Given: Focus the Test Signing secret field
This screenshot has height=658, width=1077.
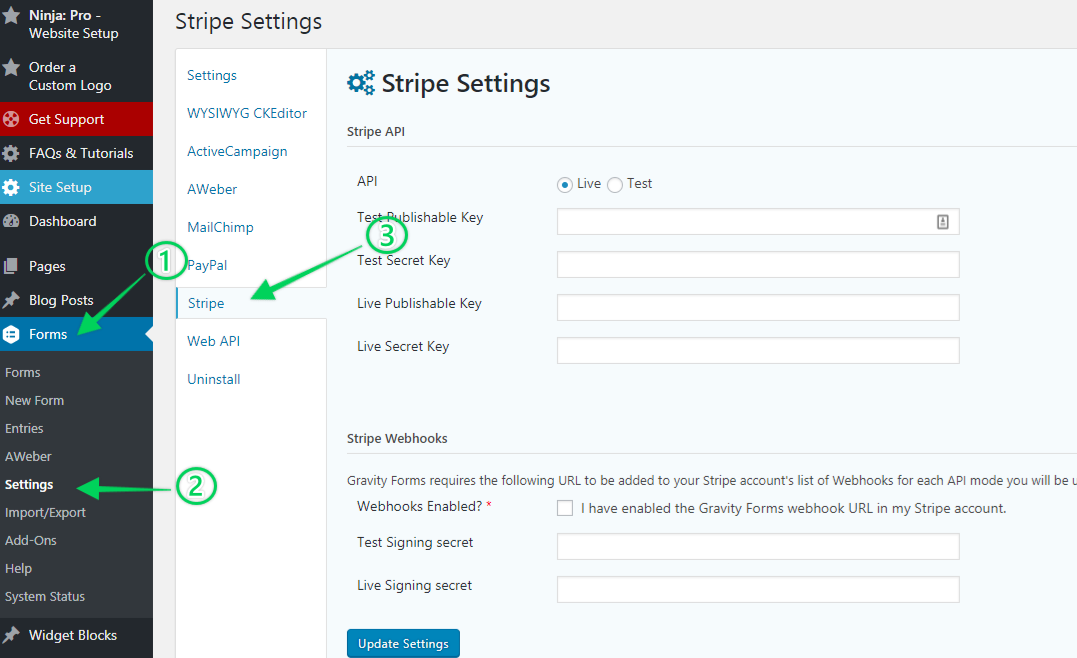Looking at the screenshot, I should pyautogui.click(x=758, y=547).
